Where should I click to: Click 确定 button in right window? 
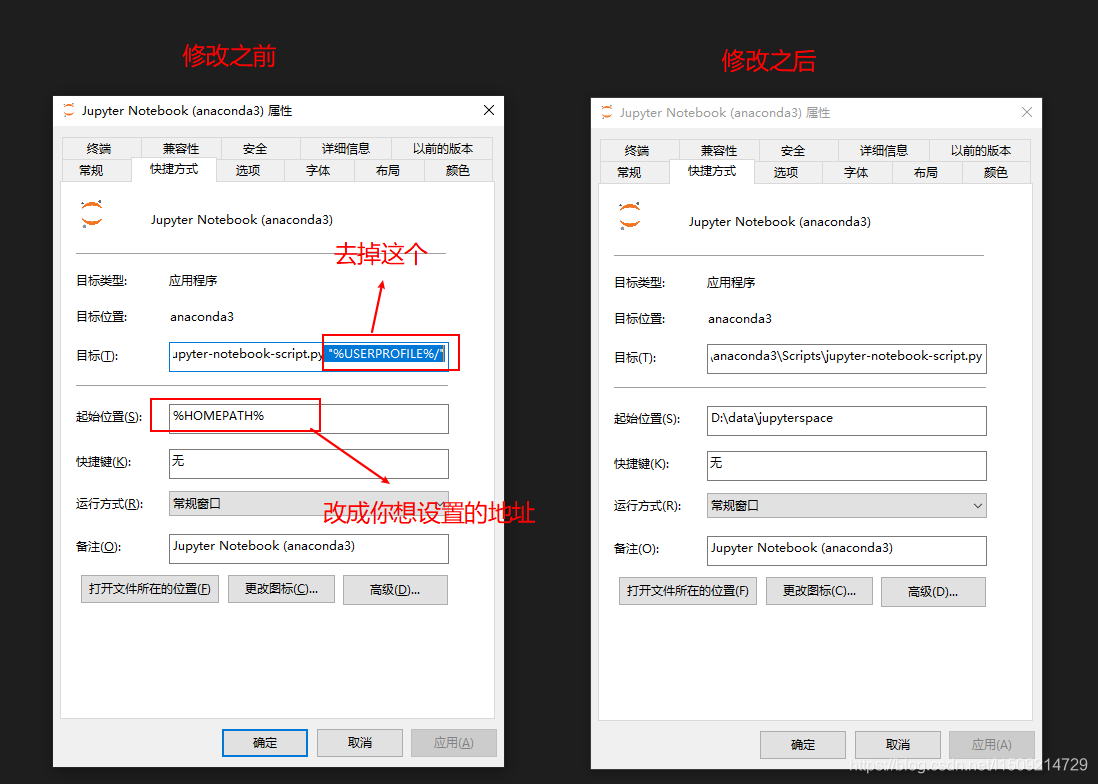coord(802,745)
